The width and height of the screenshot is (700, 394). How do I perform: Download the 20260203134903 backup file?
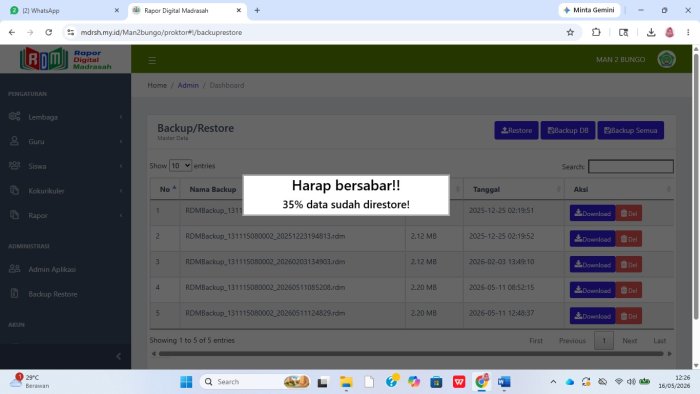[592, 265]
